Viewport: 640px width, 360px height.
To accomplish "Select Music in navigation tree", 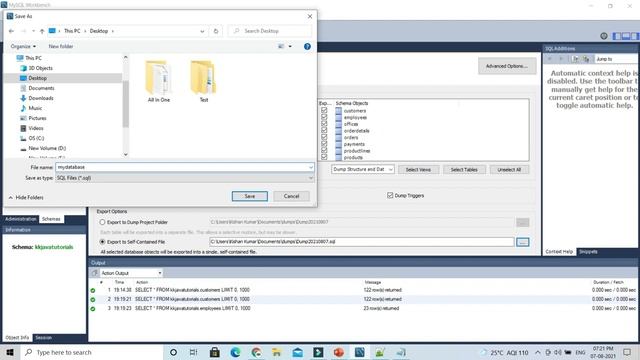I will point(35,108).
